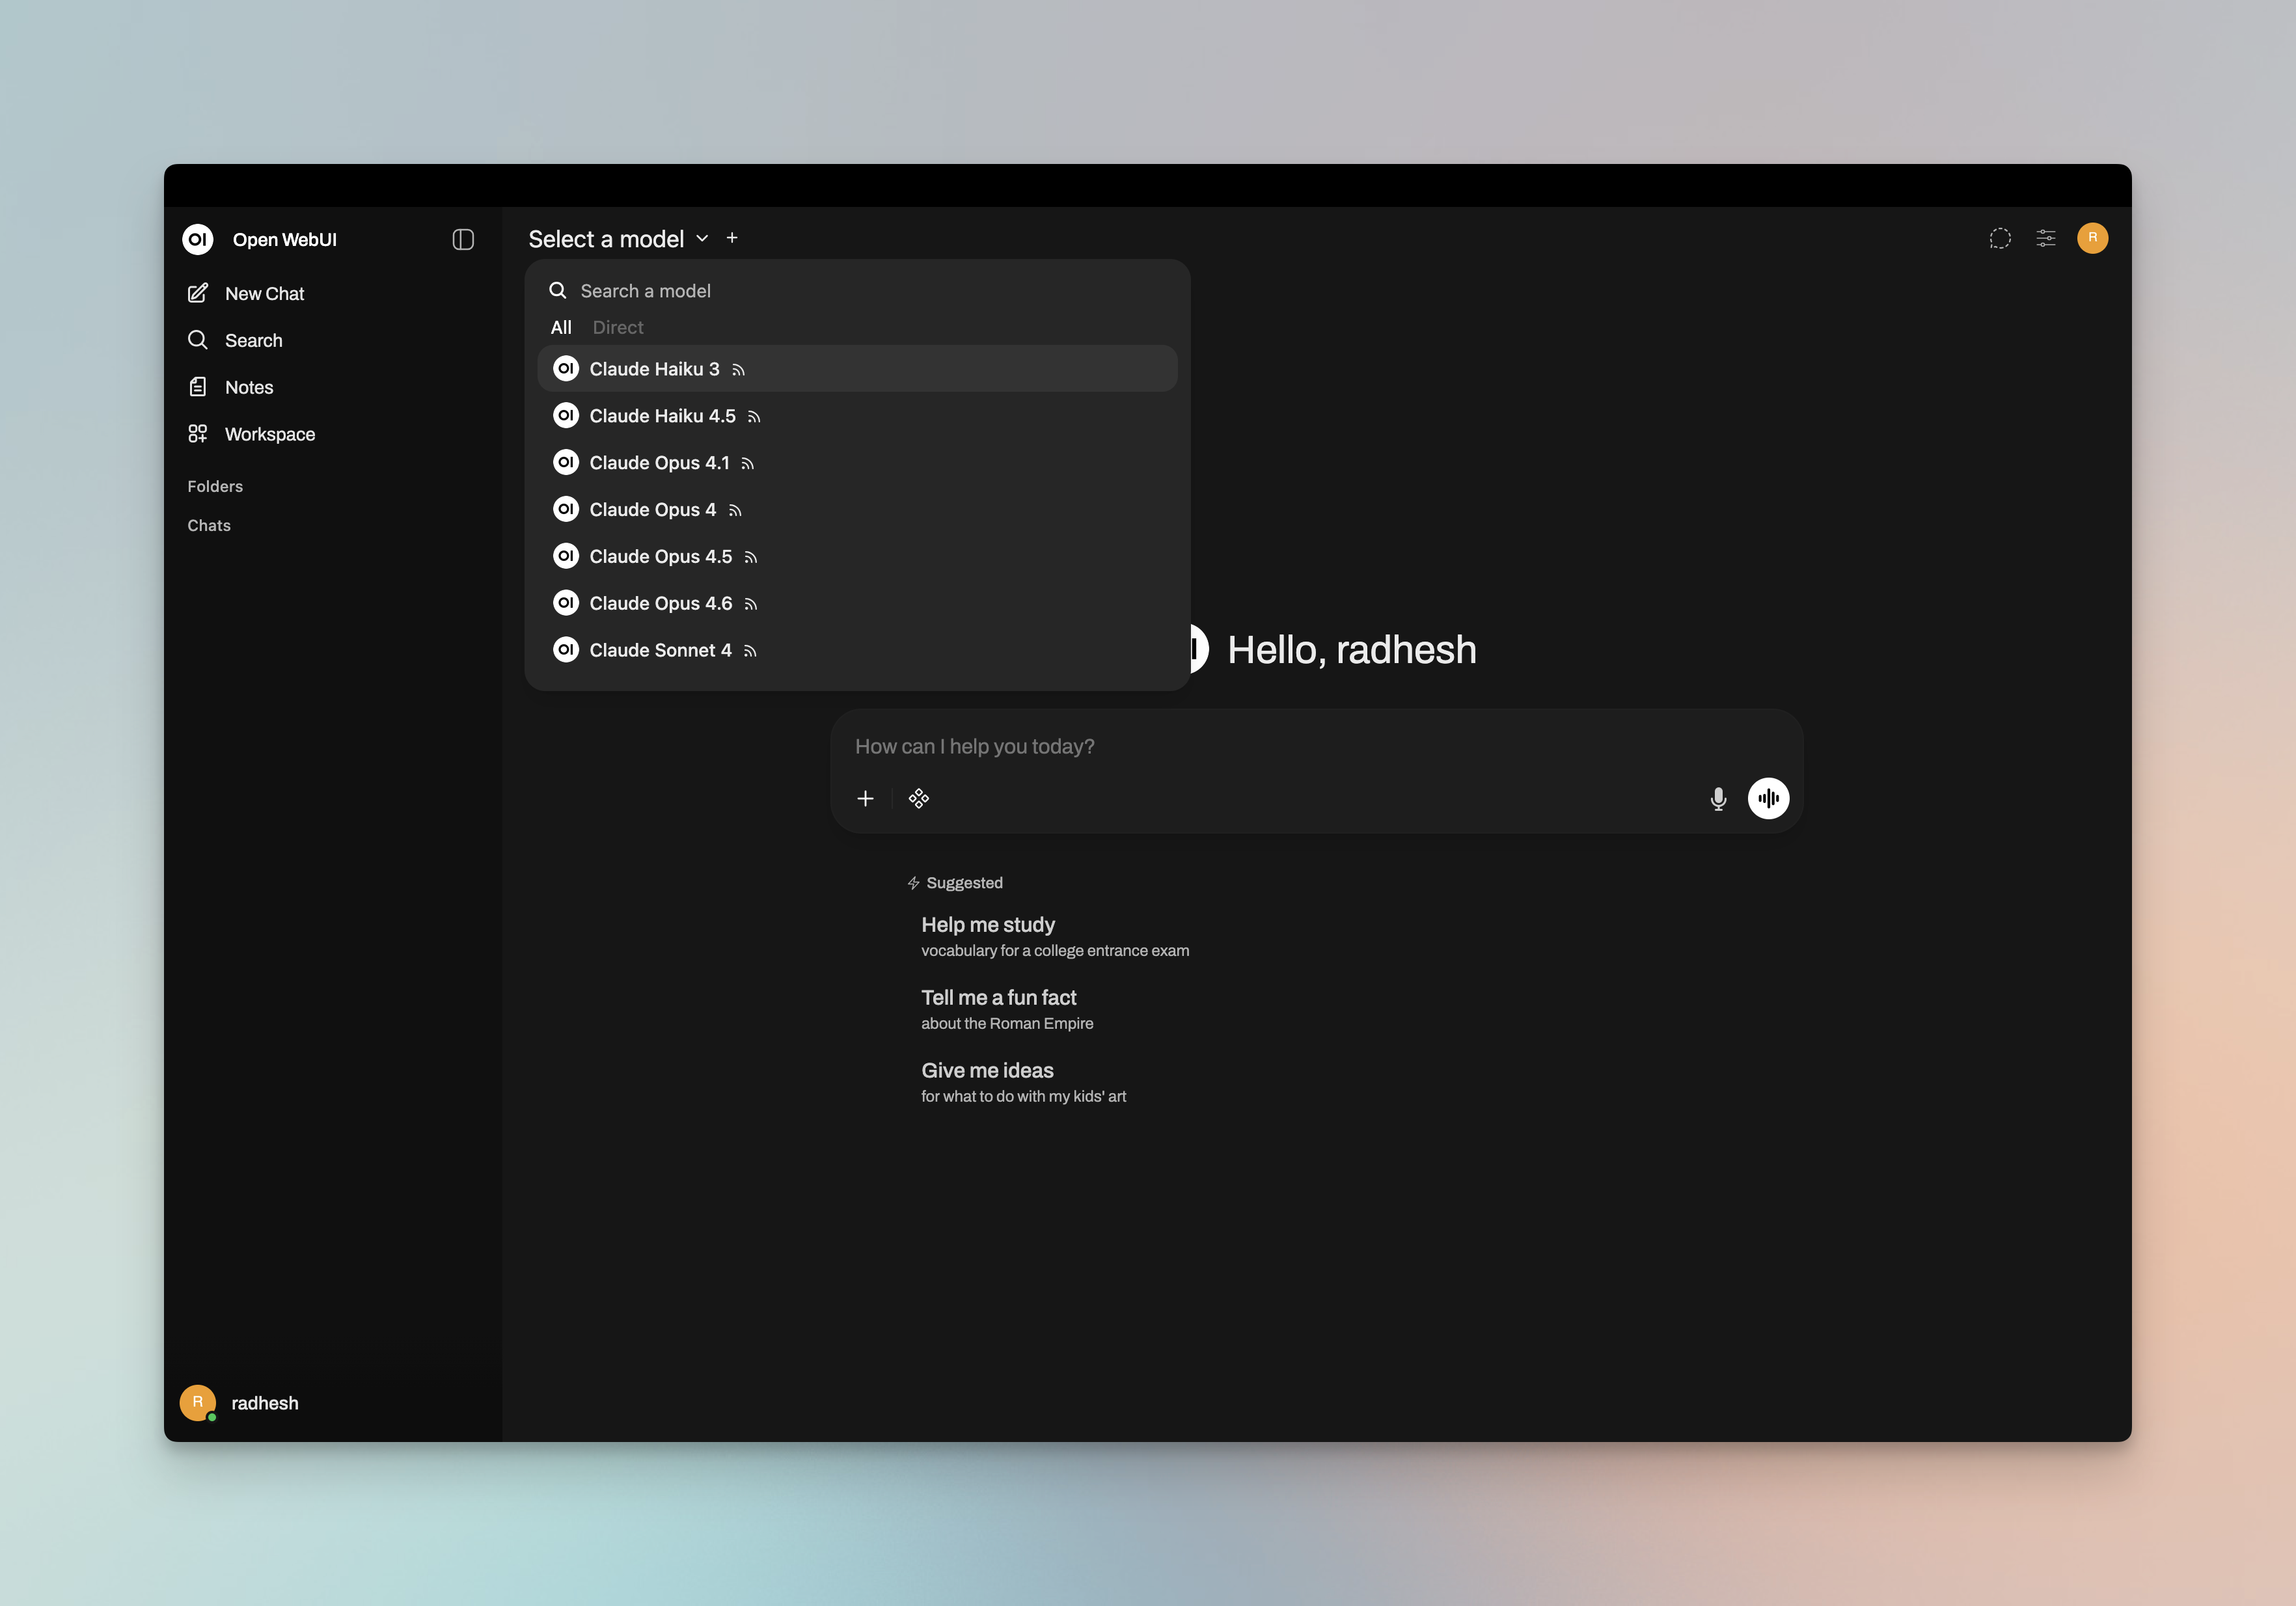Add another model with plus button

click(732, 238)
